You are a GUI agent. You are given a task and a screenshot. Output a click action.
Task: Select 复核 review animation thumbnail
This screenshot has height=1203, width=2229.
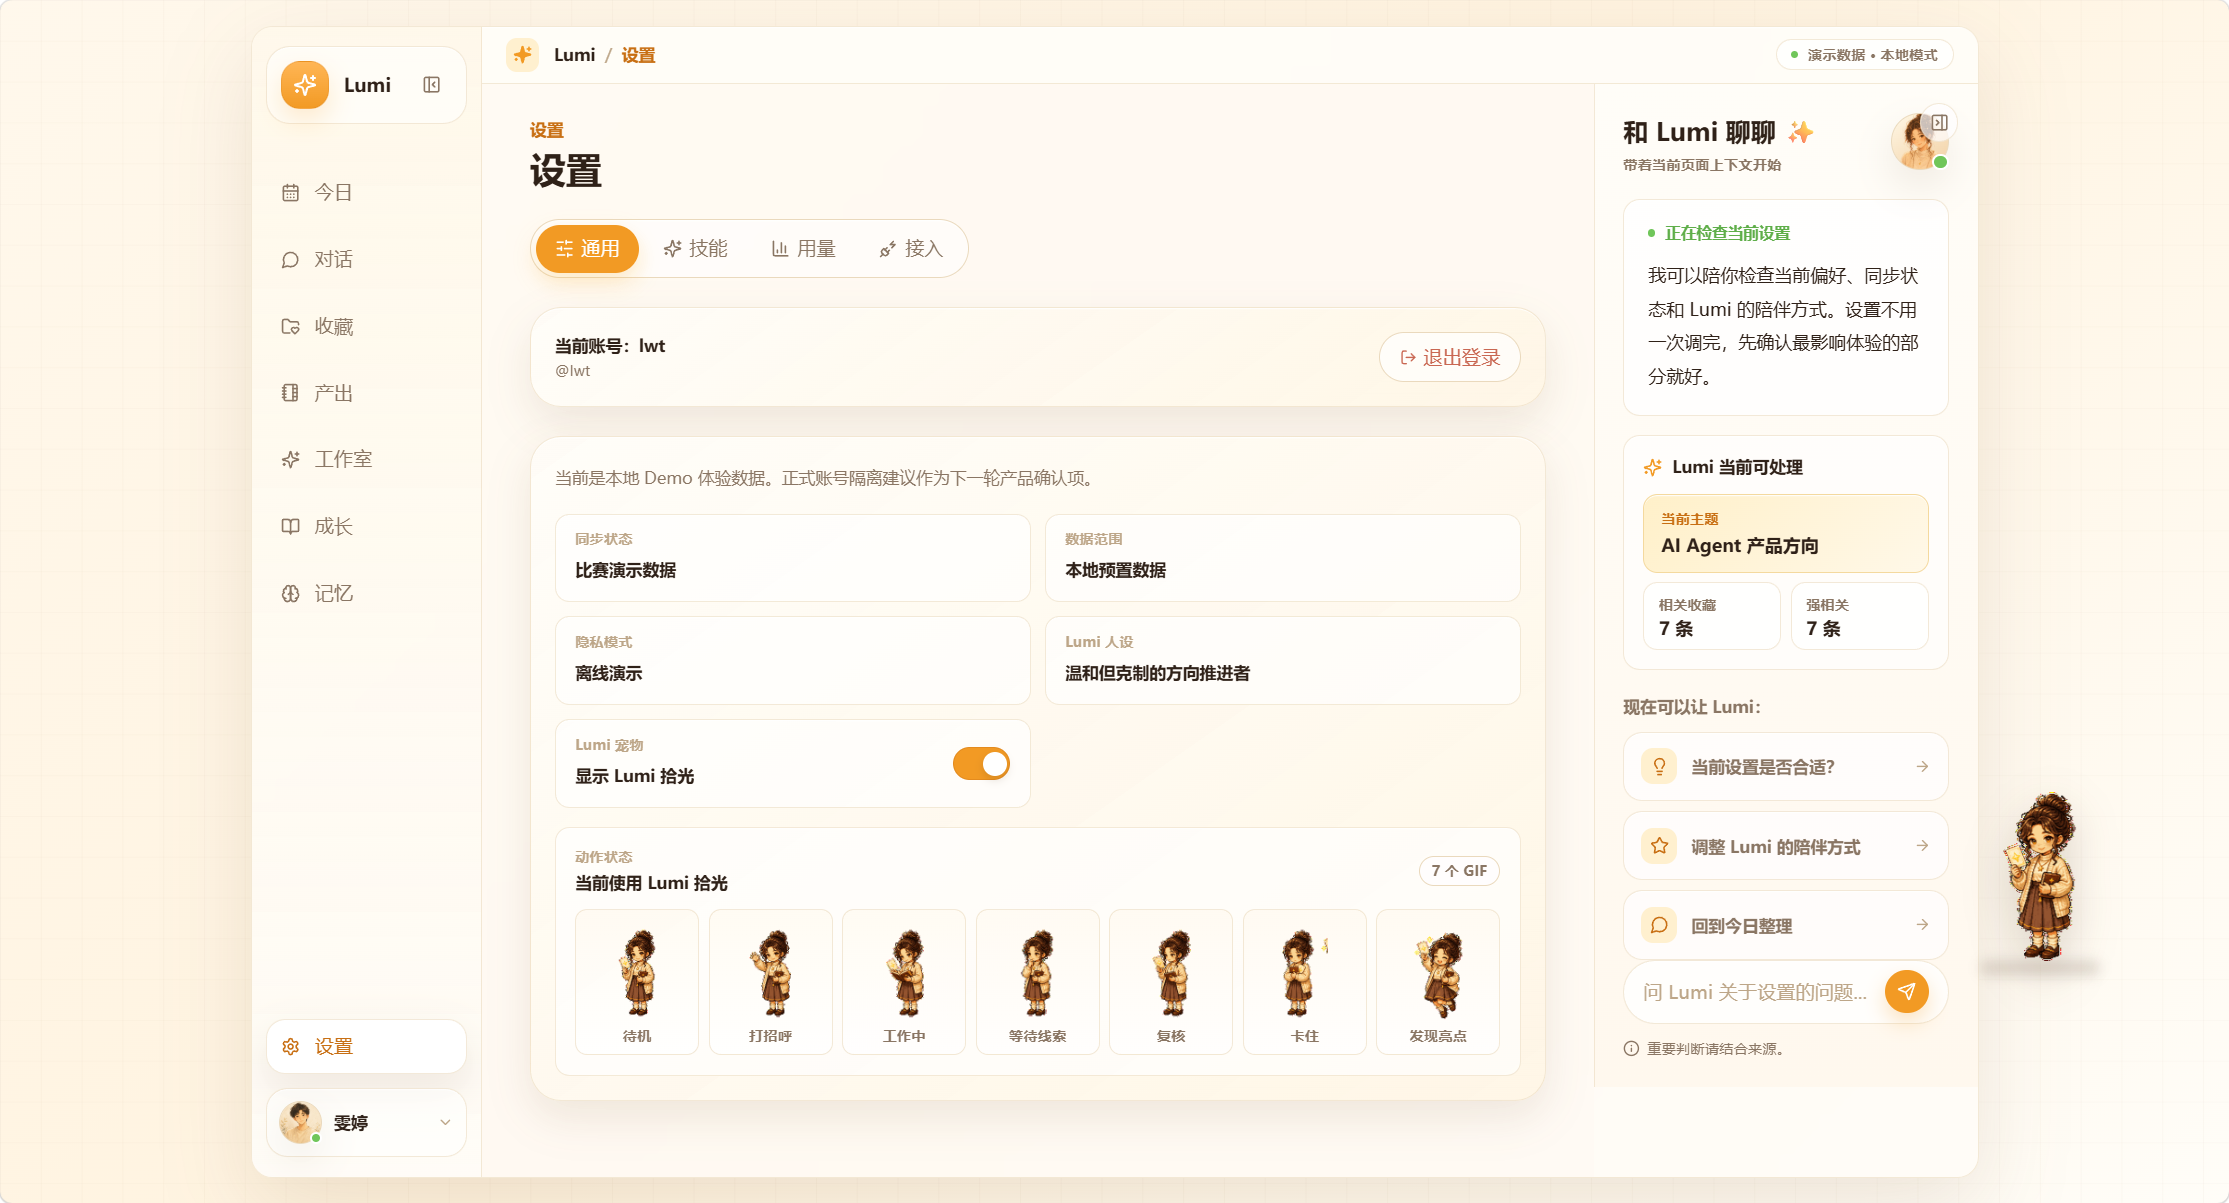pyautogui.click(x=1171, y=982)
